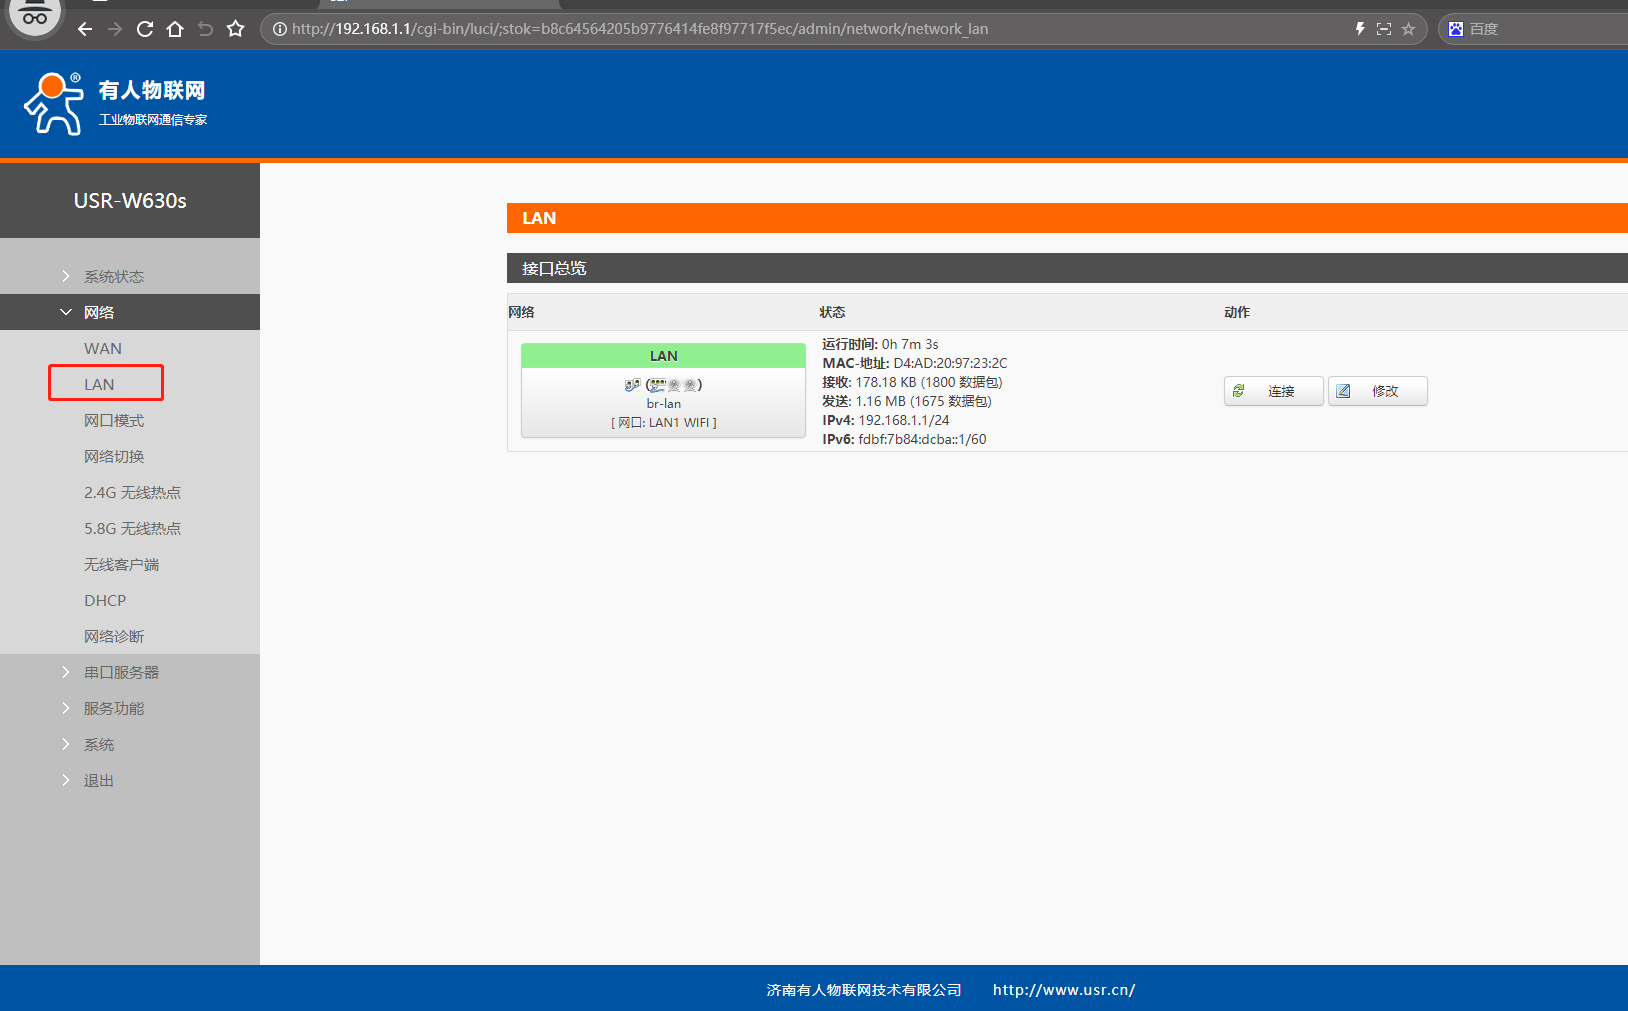Expand the 系统状态 menu section
1628x1011 pixels.
pos(113,276)
